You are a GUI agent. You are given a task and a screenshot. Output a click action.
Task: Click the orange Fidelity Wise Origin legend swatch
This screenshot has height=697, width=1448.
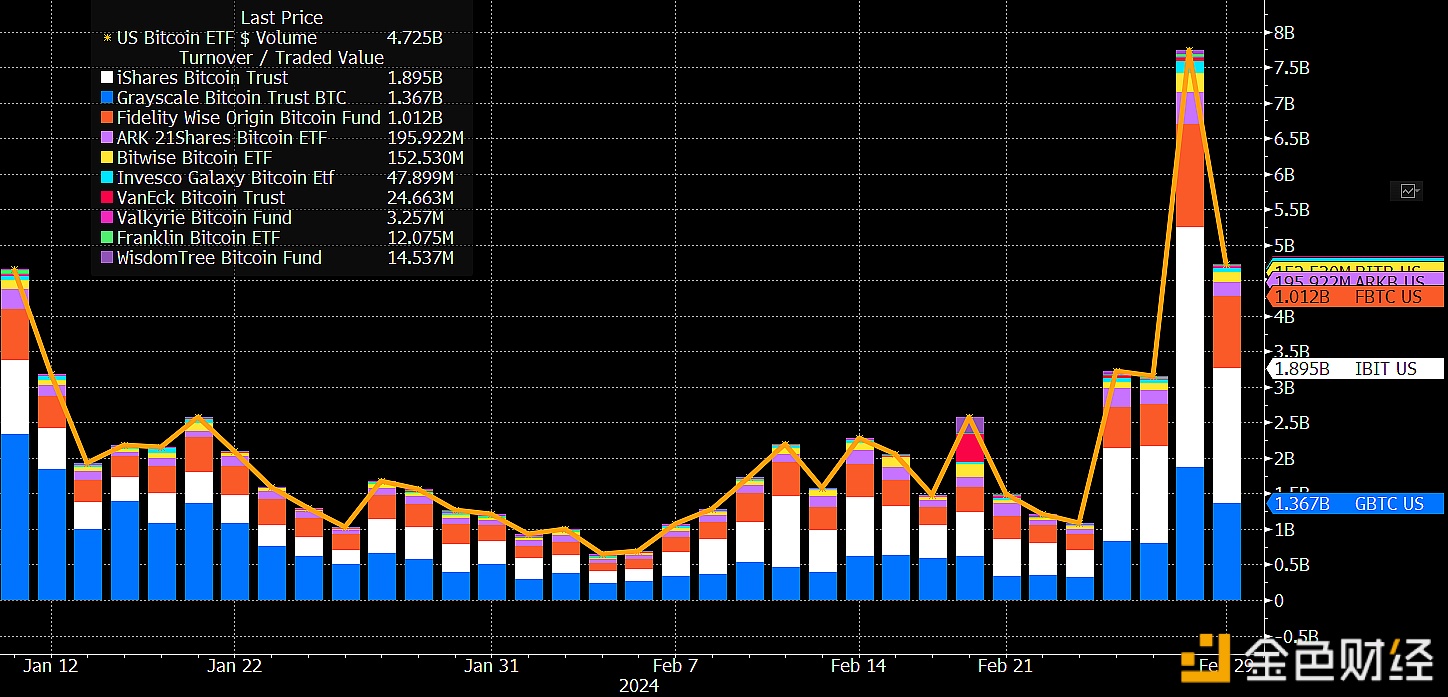107,118
